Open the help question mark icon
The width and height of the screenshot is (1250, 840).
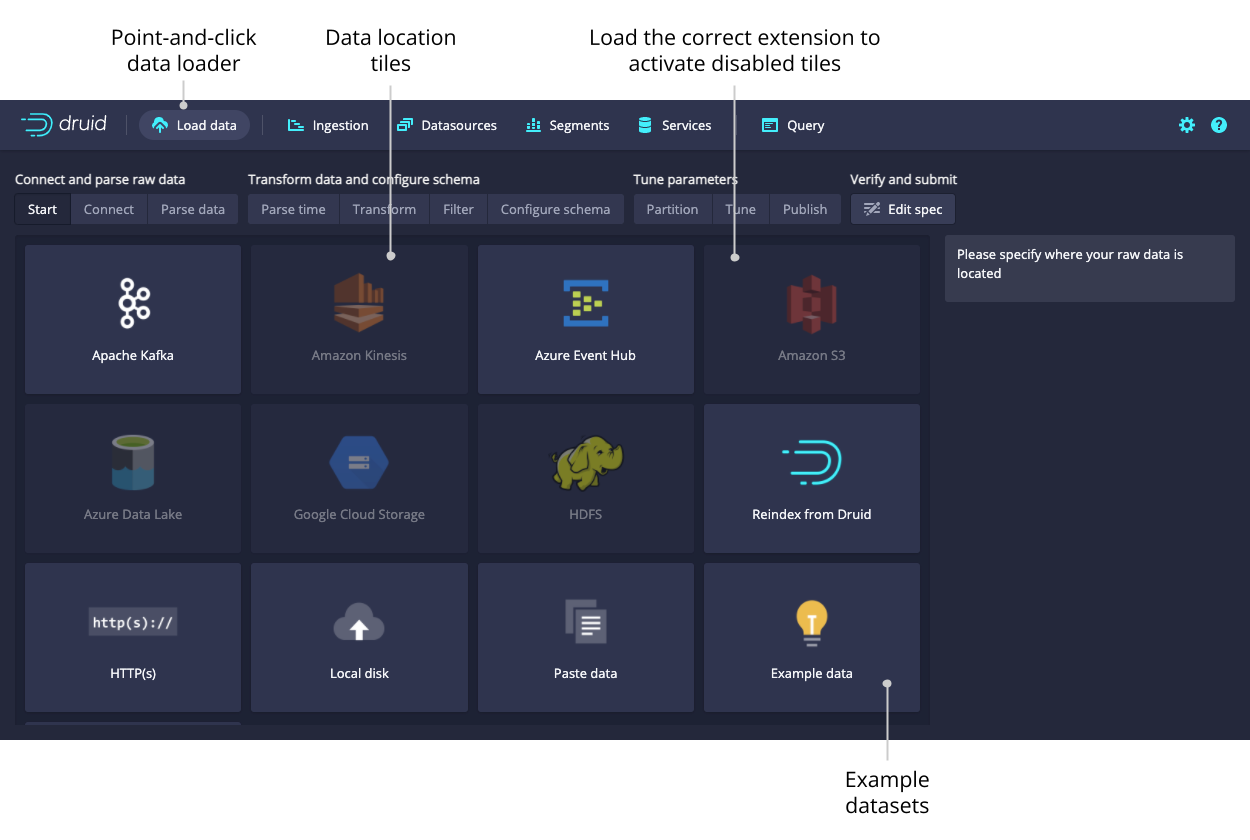(x=1219, y=125)
